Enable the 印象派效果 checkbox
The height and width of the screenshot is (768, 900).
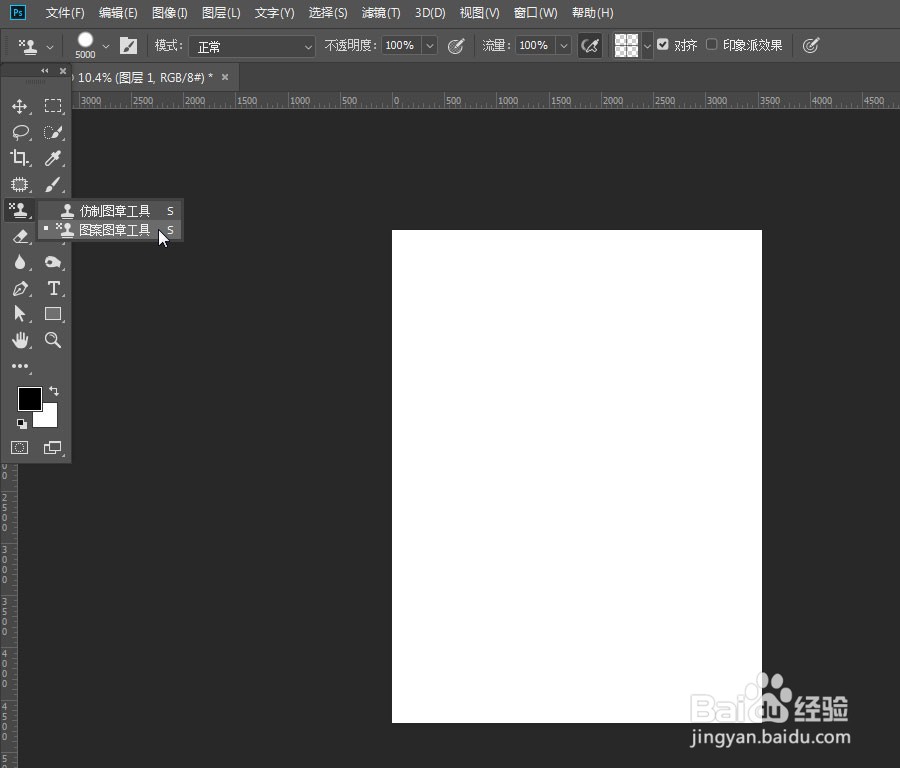pyautogui.click(x=712, y=45)
